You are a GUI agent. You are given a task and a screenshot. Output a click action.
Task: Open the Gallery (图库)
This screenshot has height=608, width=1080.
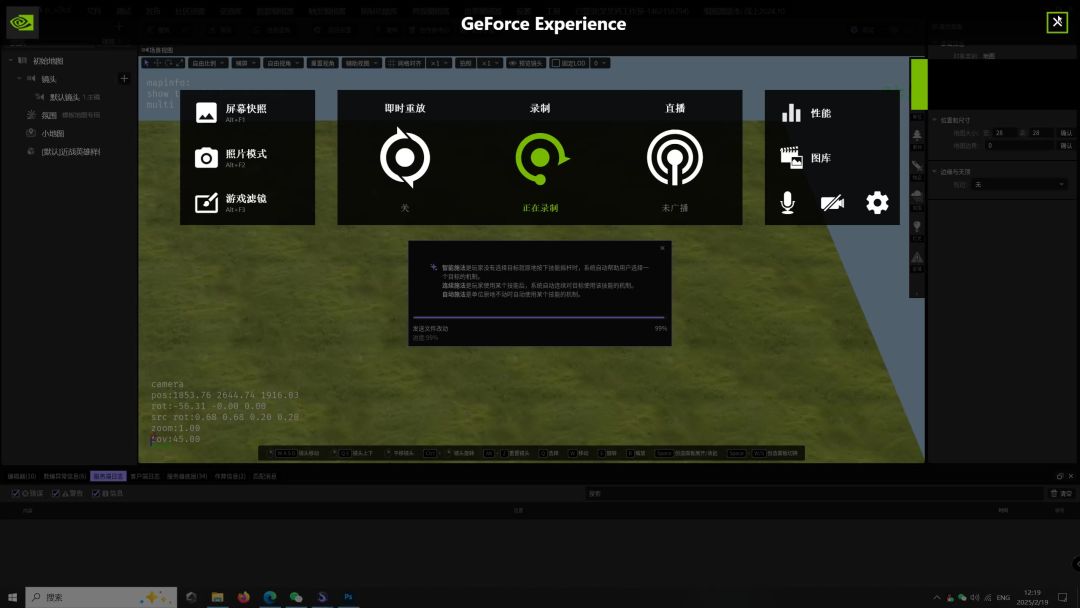point(807,158)
